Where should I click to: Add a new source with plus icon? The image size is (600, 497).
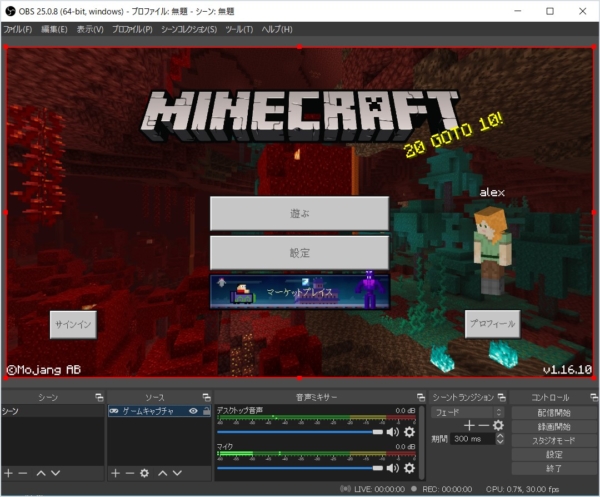click(115, 473)
